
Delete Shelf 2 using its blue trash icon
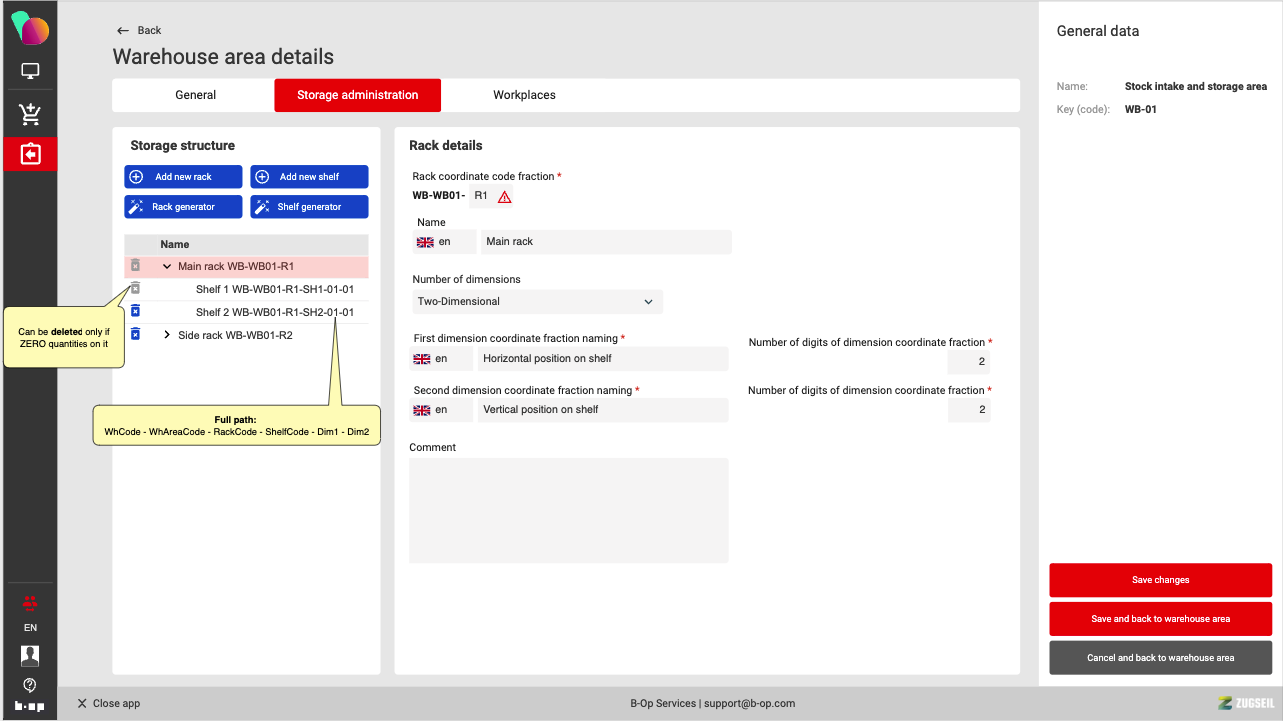pyautogui.click(x=135, y=311)
